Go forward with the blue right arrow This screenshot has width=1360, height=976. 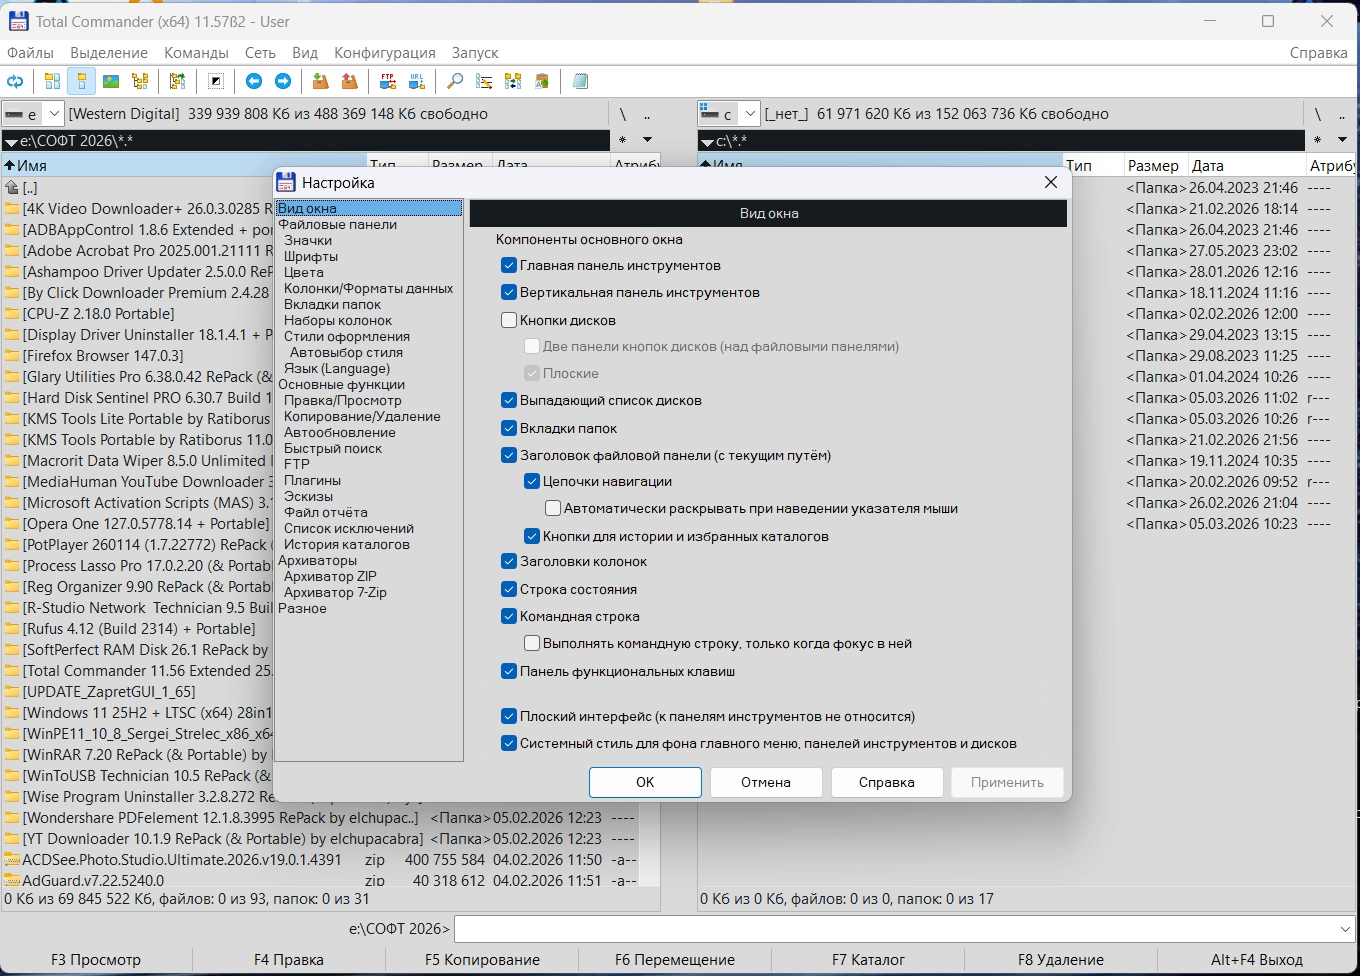point(283,82)
